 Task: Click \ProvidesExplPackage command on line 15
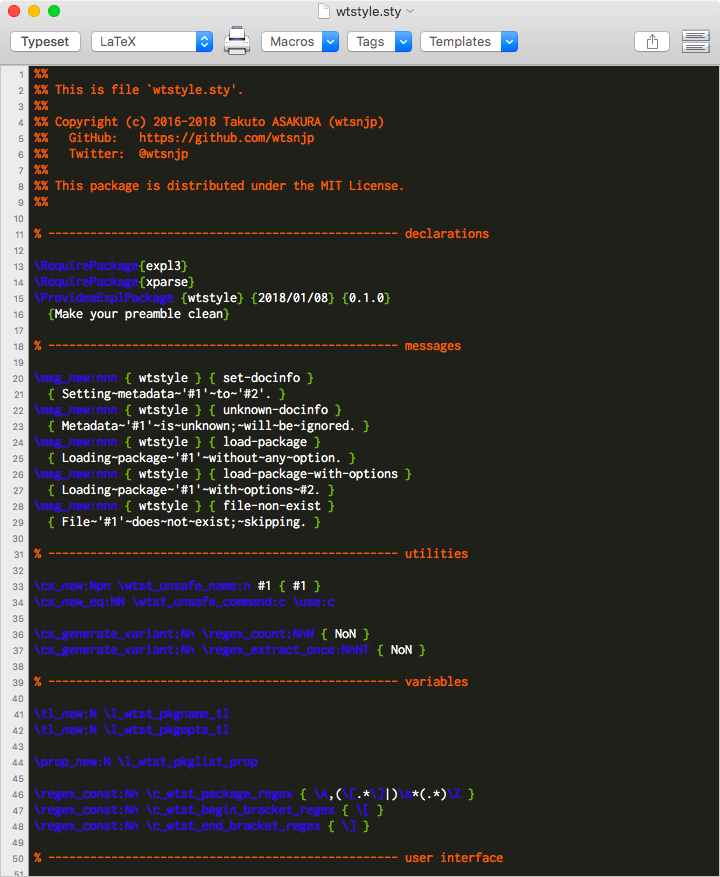(104, 298)
